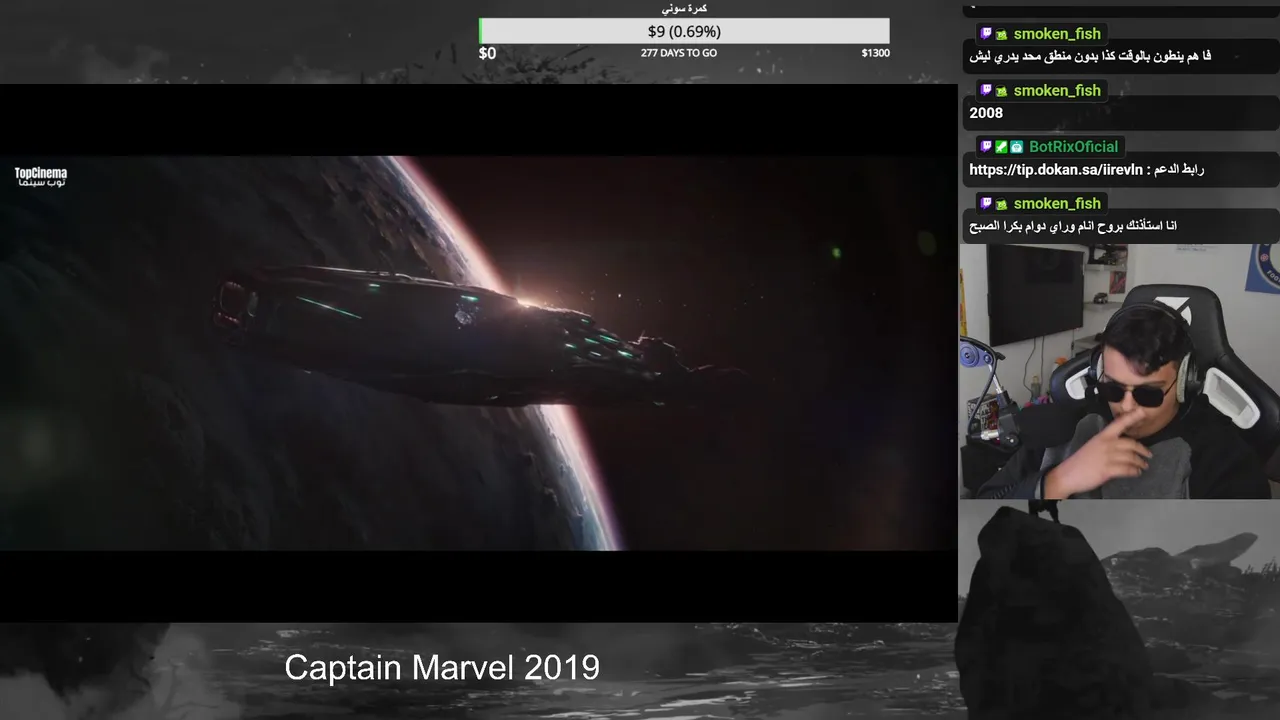Click the '277 DAYS TO GO' label
Viewport: 1280px width, 720px height.
click(x=679, y=53)
